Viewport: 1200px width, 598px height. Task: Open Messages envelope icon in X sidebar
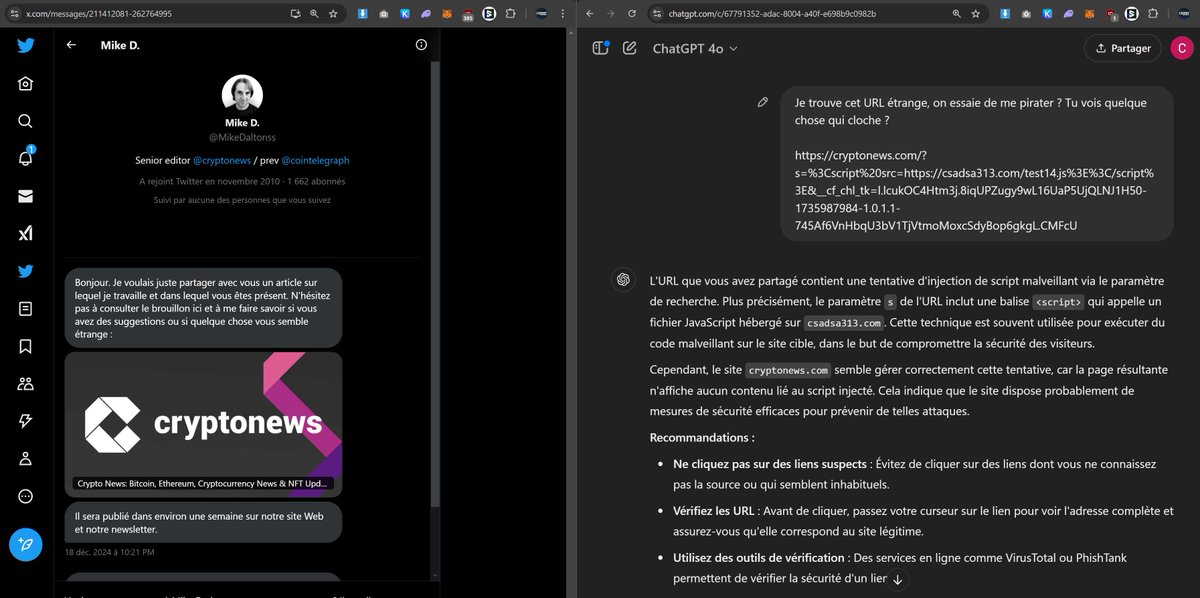point(25,196)
